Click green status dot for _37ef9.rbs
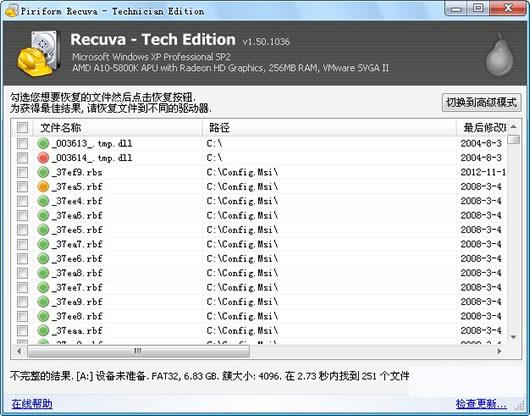This screenshot has width=530, height=416. [43, 172]
